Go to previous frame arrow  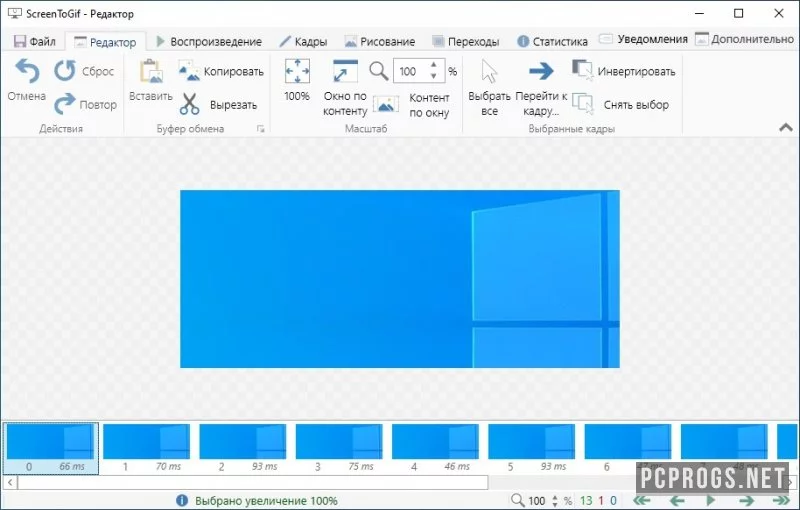coord(677,500)
